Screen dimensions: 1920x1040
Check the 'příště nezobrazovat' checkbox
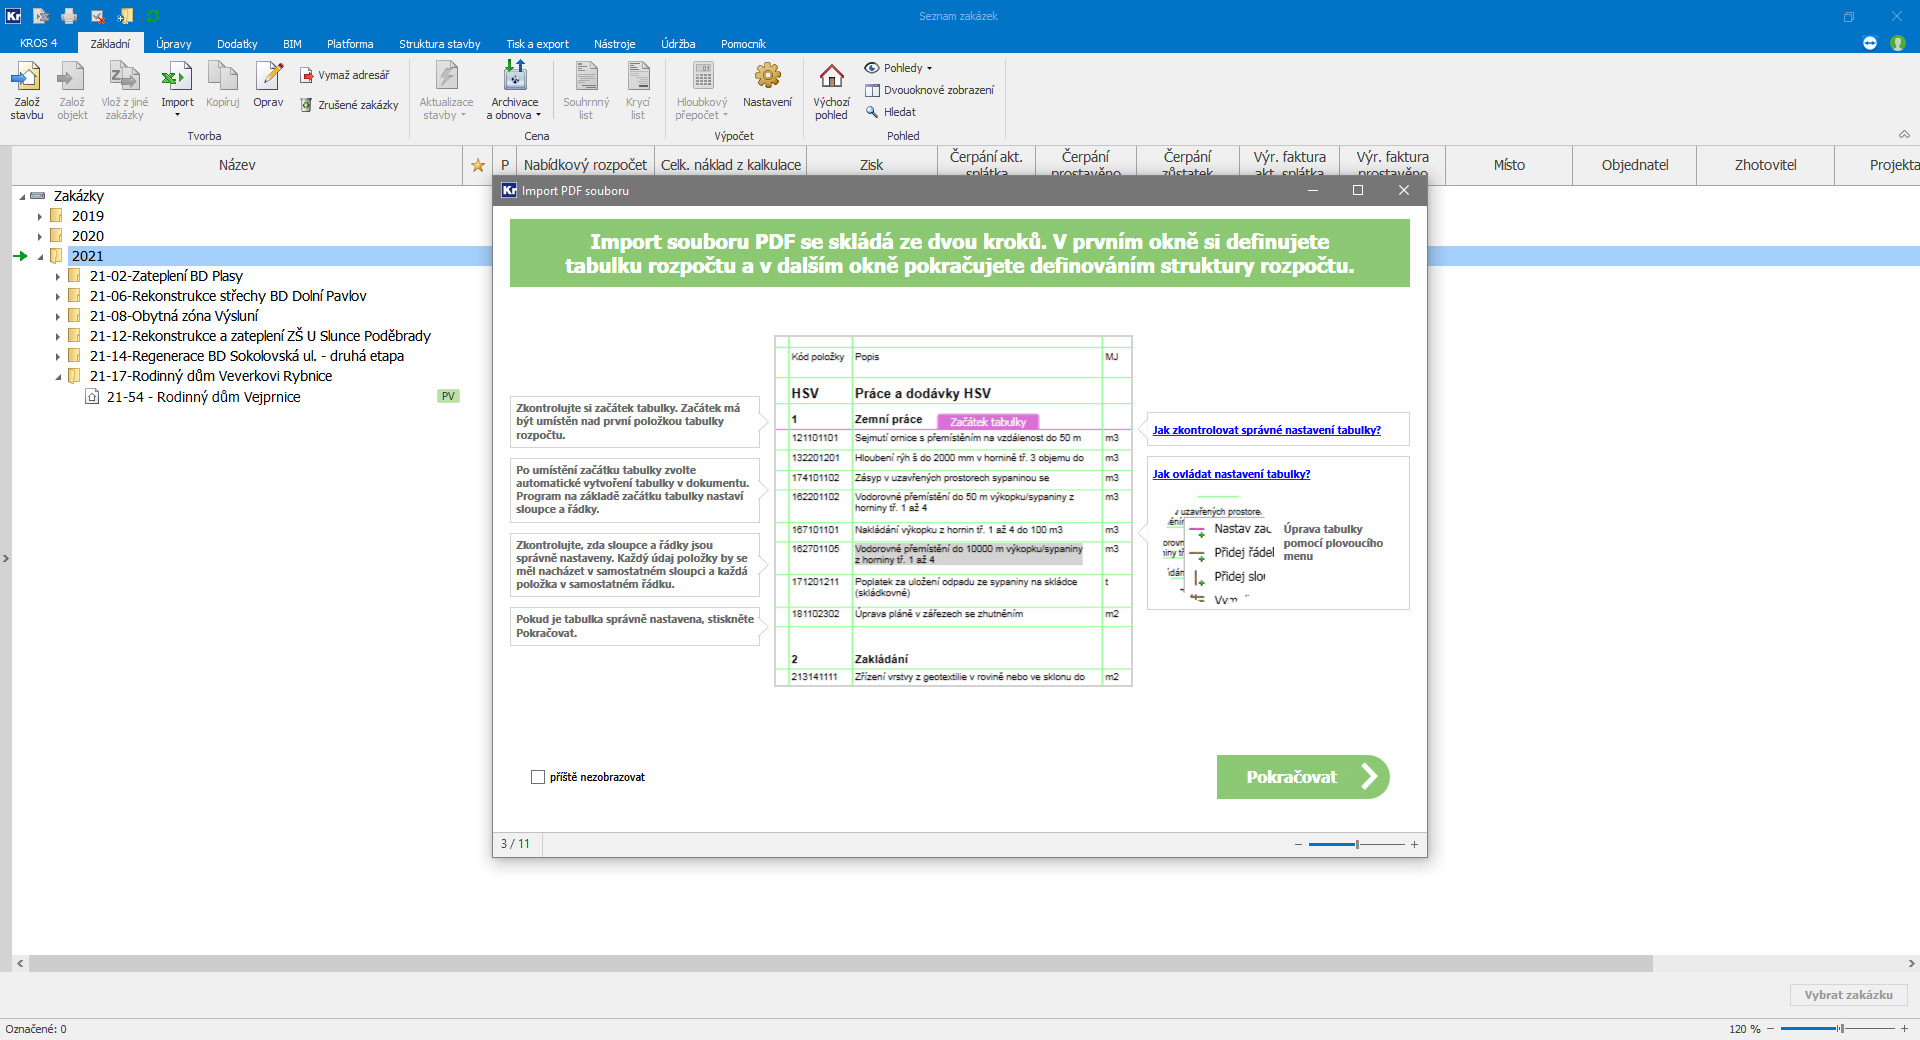pos(538,777)
